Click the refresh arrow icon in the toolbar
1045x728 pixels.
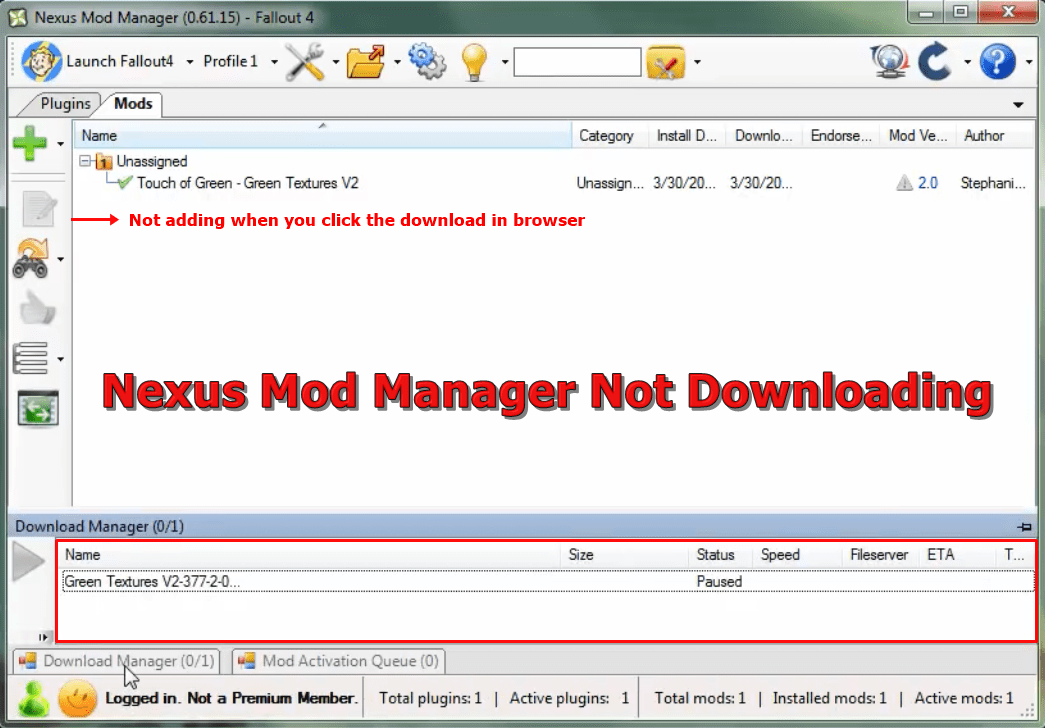point(935,60)
